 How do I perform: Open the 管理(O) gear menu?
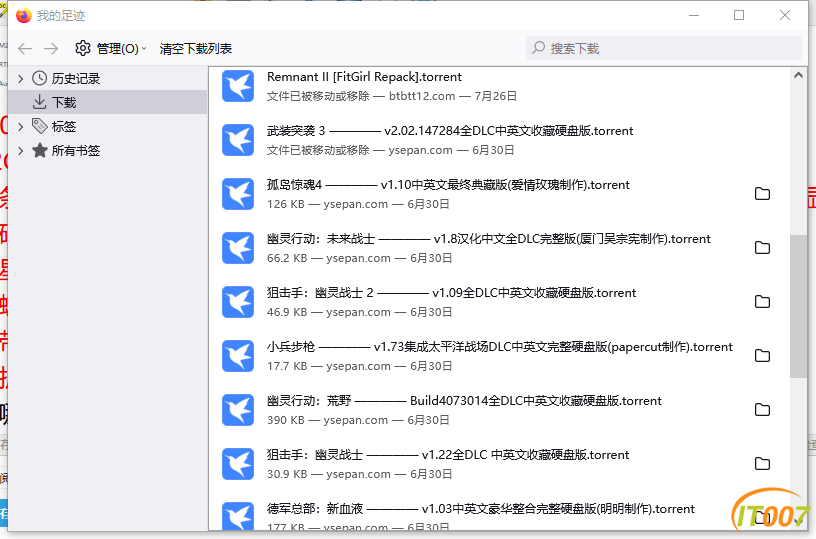(x=111, y=48)
